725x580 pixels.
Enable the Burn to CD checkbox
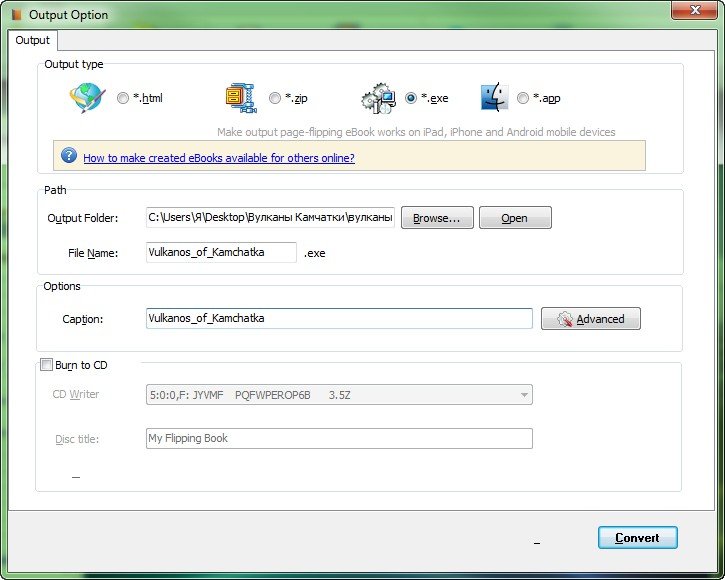click(x=46, y=365)
